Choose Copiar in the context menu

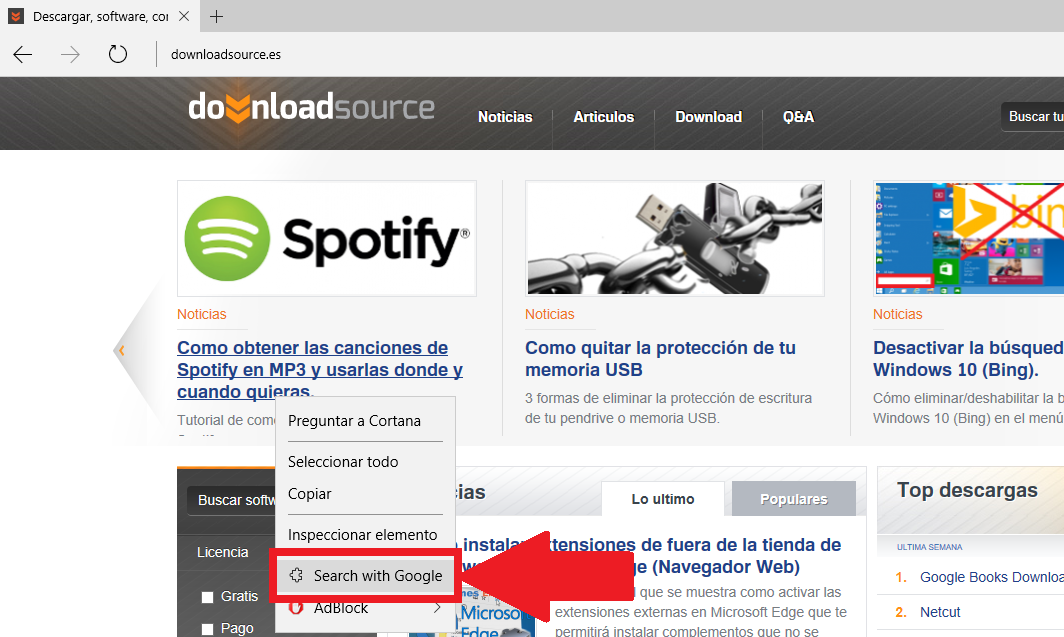(x=365, y=494)
